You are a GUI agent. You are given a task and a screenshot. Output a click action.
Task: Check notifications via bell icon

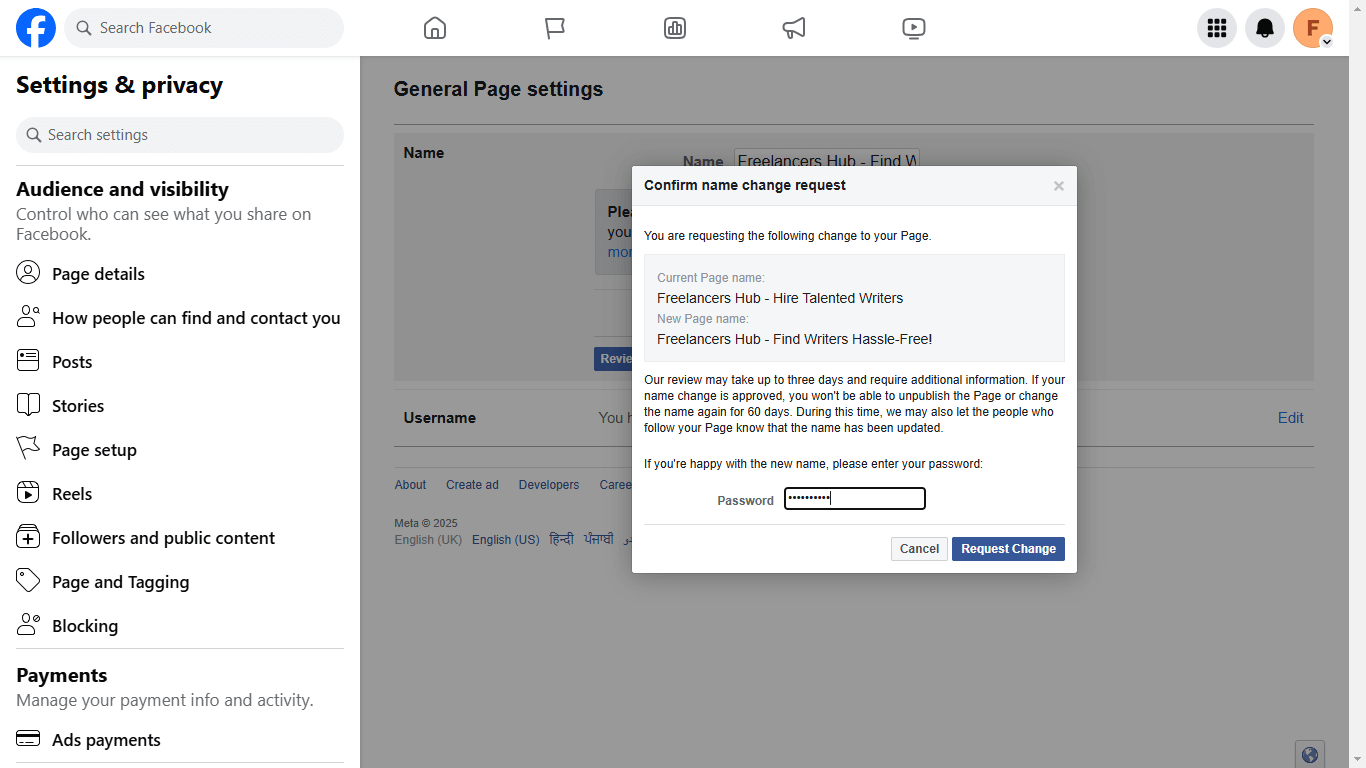point(1264,27)
